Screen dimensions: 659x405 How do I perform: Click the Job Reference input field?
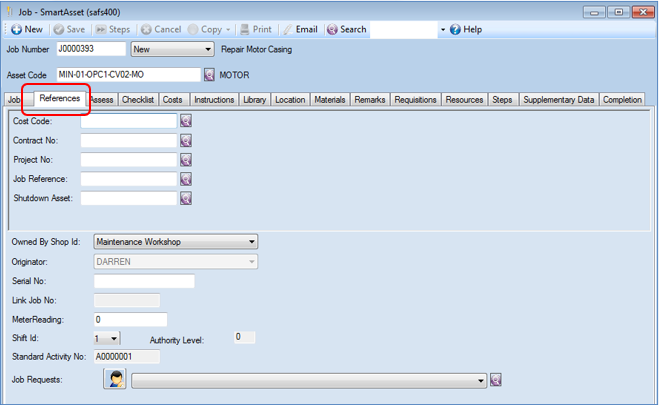(129, 179)
